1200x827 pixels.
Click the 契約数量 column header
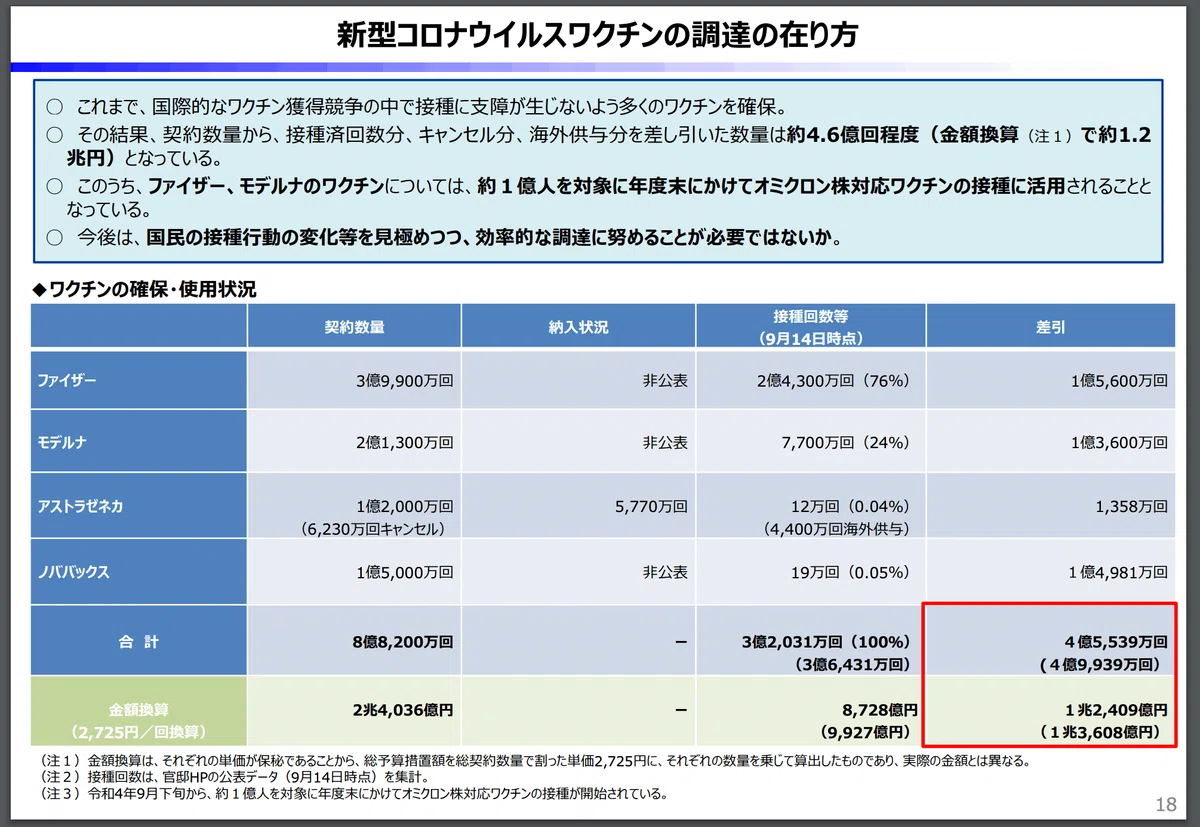coord(354,327)
